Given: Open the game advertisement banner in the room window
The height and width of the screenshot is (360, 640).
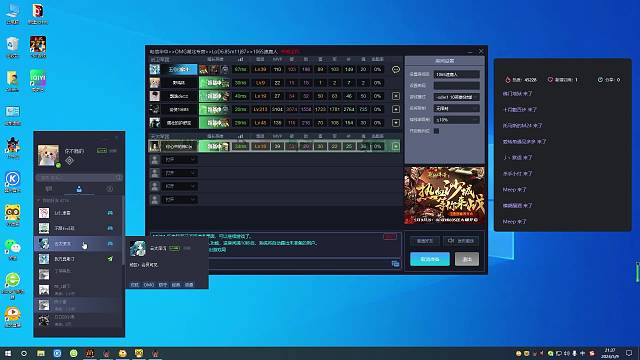Looking at the screenshot, I should [x=444, y=195].
